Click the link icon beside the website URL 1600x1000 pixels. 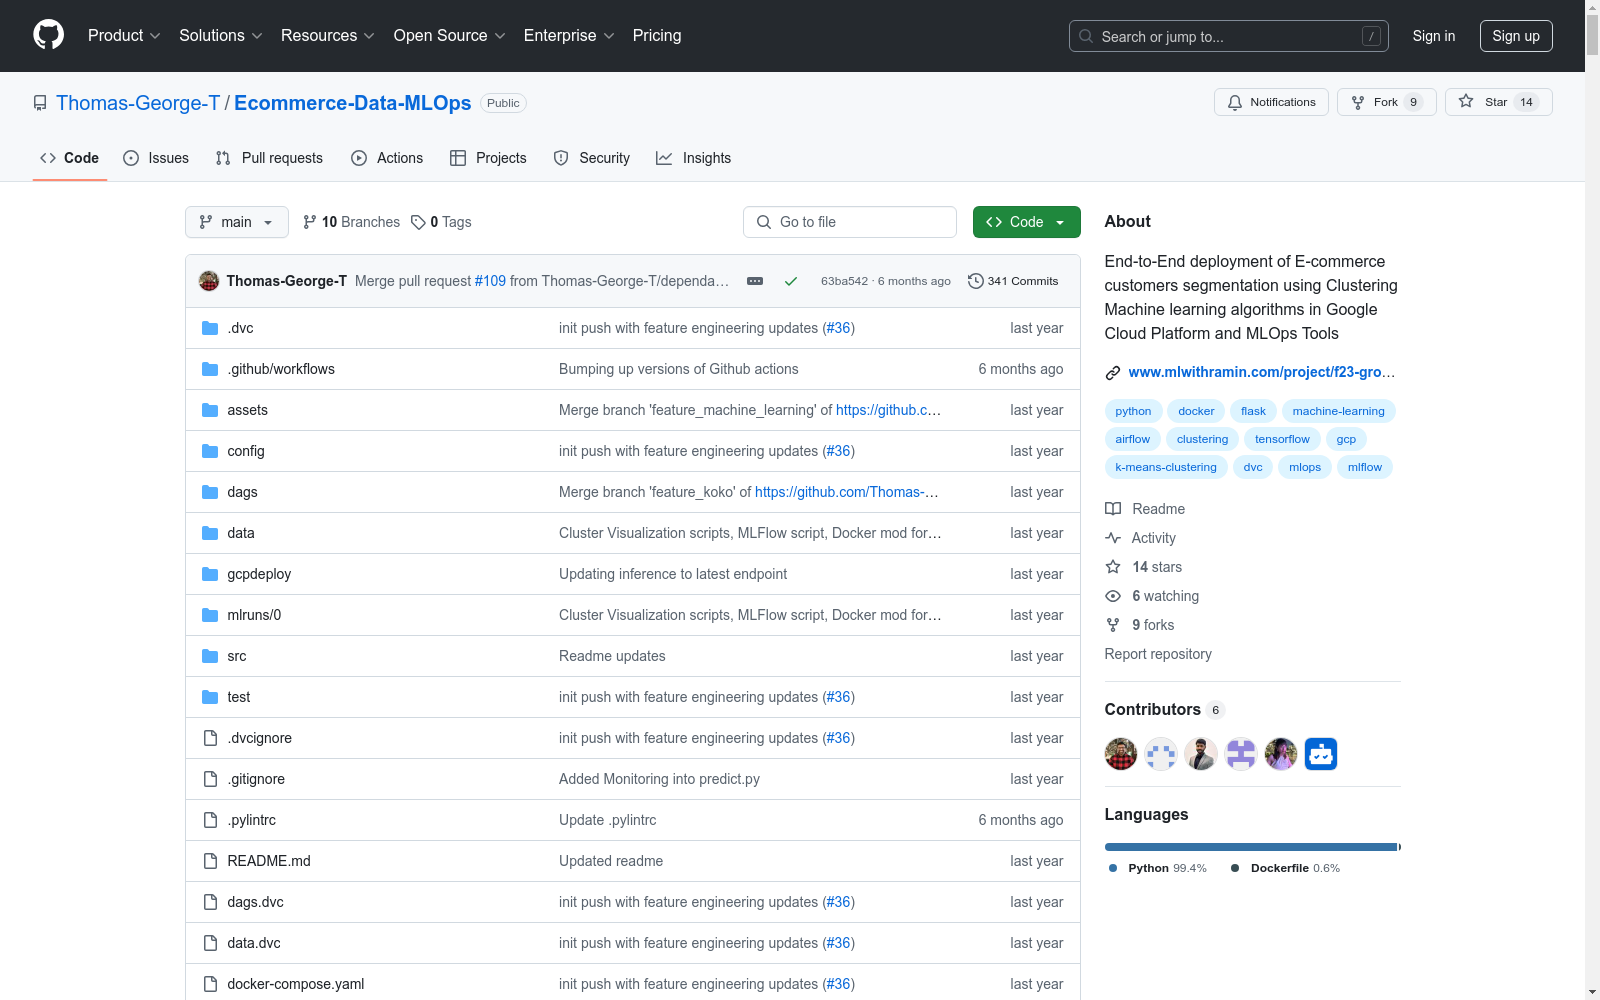[1113, 373]
